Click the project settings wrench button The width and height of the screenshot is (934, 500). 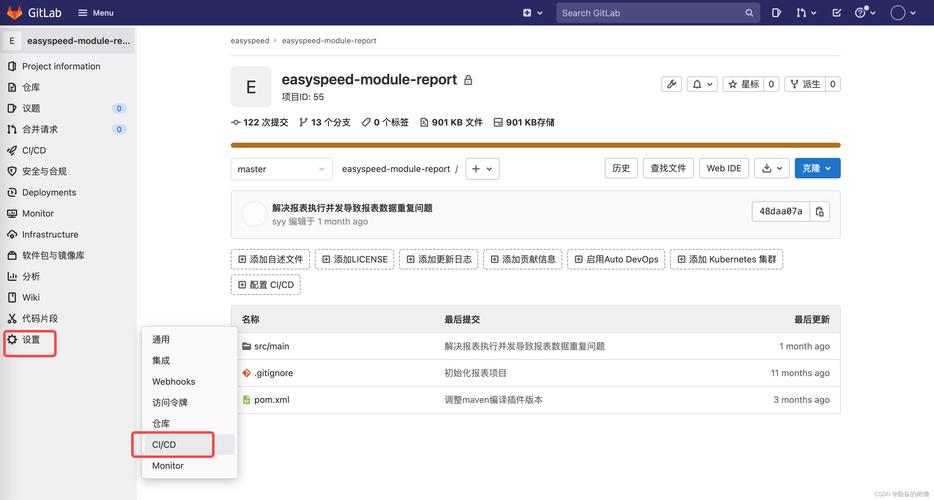671,84
